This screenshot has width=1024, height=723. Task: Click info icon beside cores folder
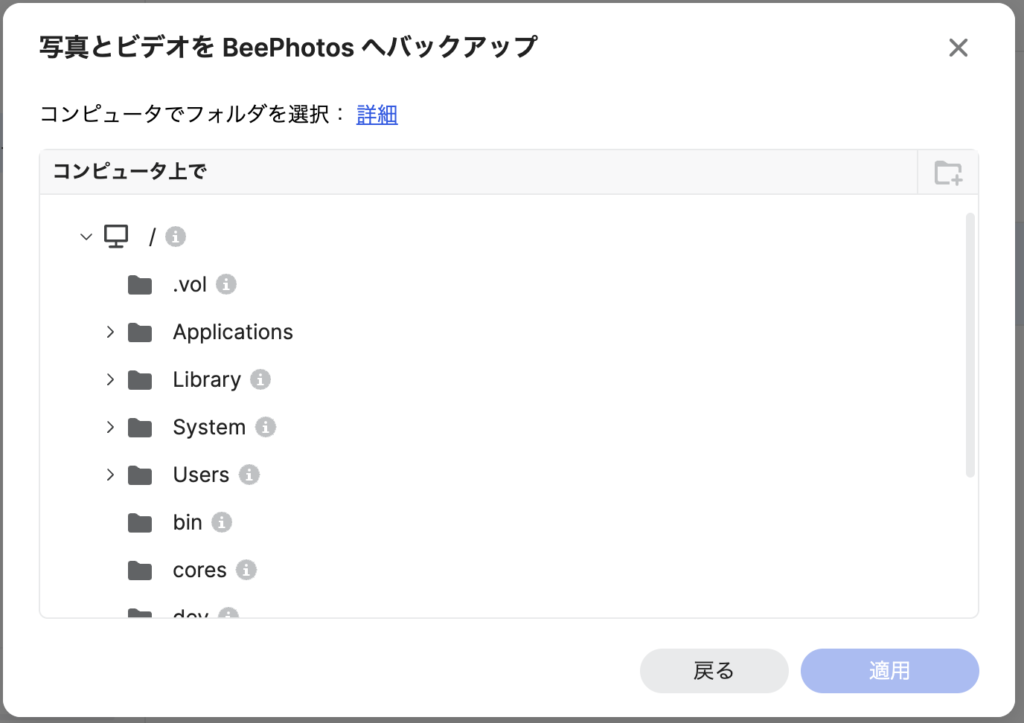coord(246,570)
